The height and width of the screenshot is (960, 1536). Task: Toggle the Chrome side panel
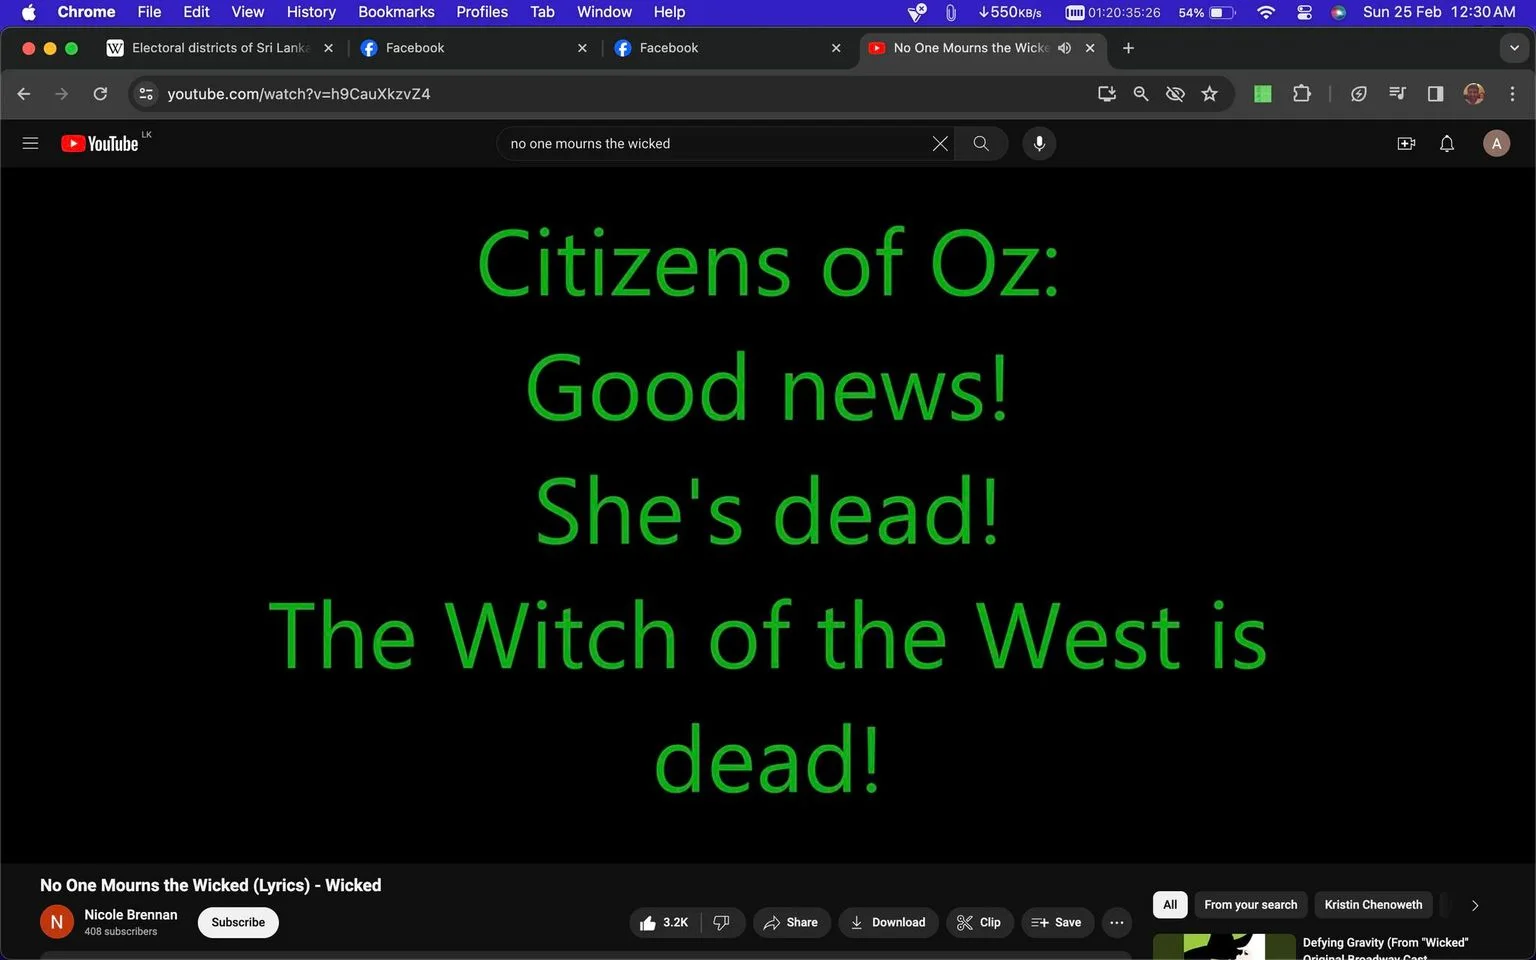(1435, 94)
